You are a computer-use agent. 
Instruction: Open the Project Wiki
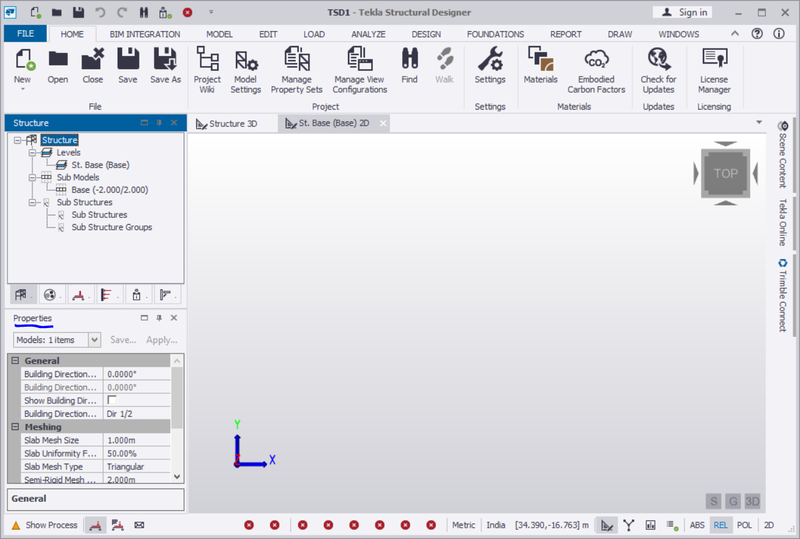tap(207, 70)
